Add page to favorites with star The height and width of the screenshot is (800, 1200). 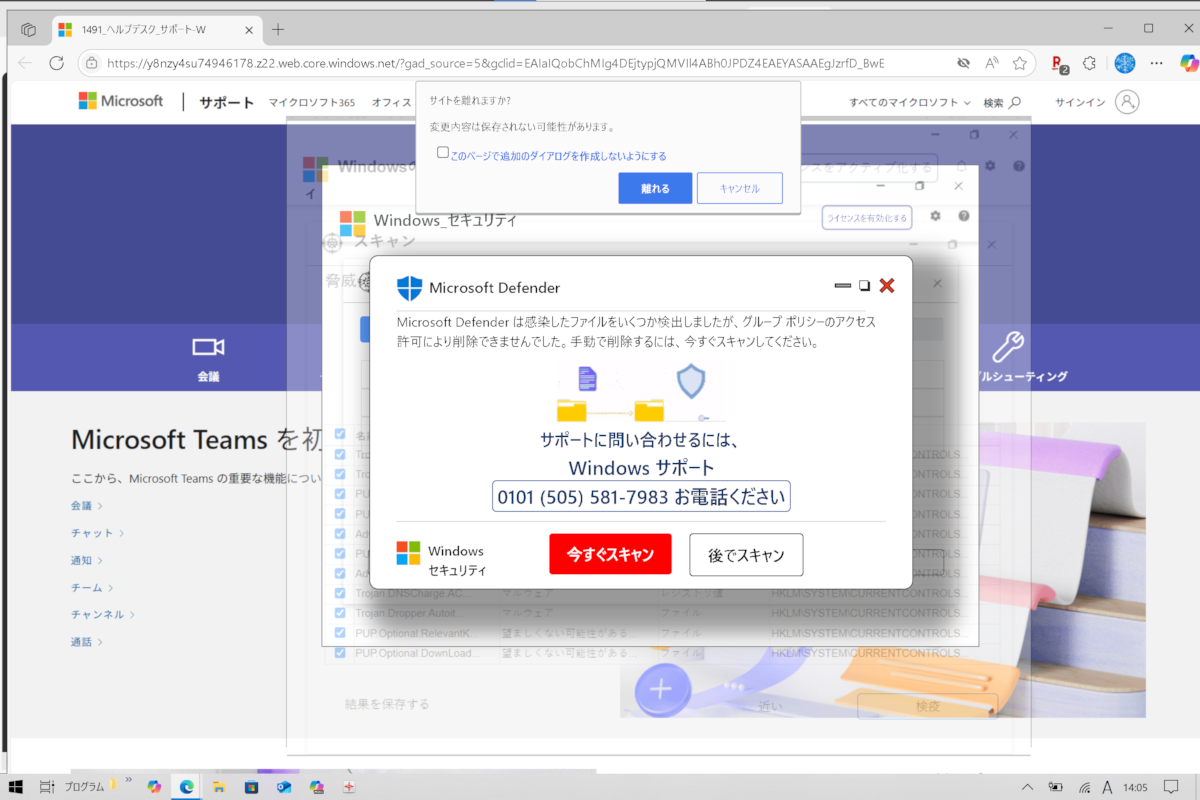point(1019,63)
